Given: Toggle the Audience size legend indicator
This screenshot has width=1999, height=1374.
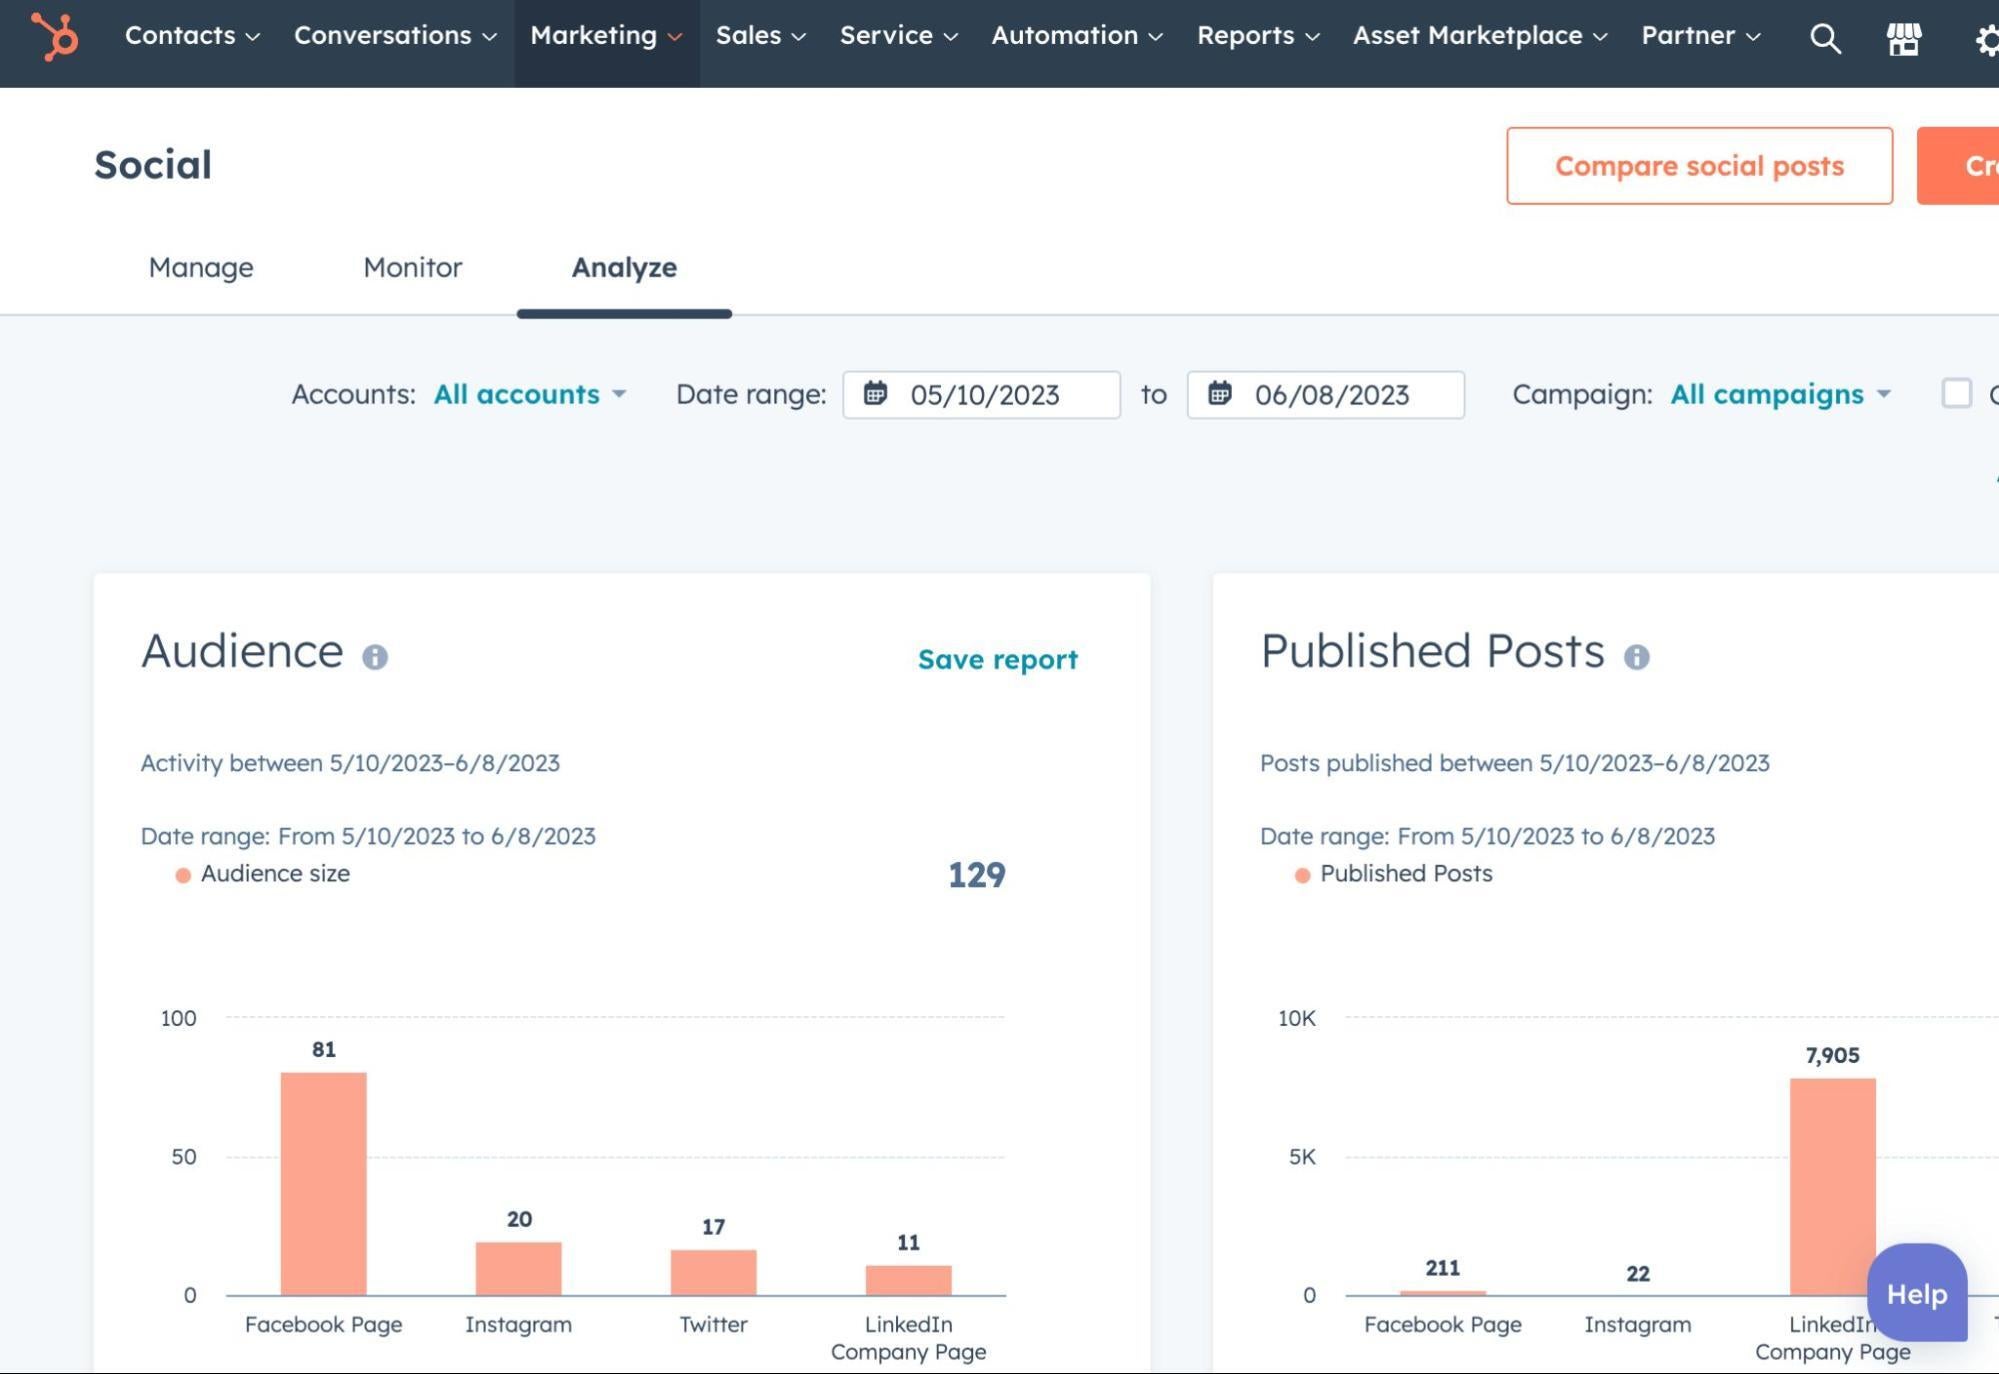Looking at the screenshot, I should (179, 875).
